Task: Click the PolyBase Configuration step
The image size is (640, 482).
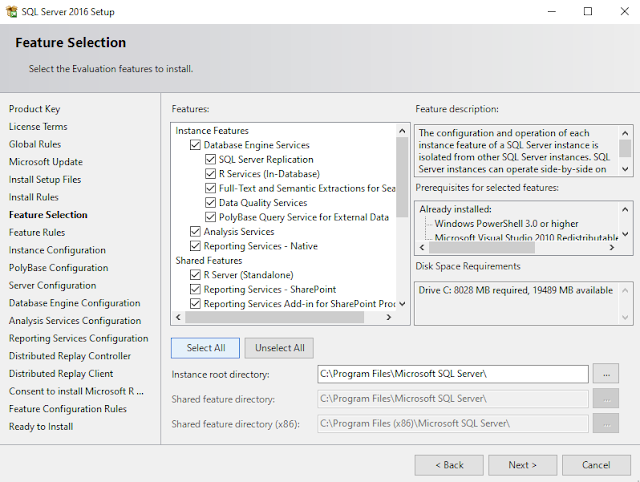Action: pos(58,268)
